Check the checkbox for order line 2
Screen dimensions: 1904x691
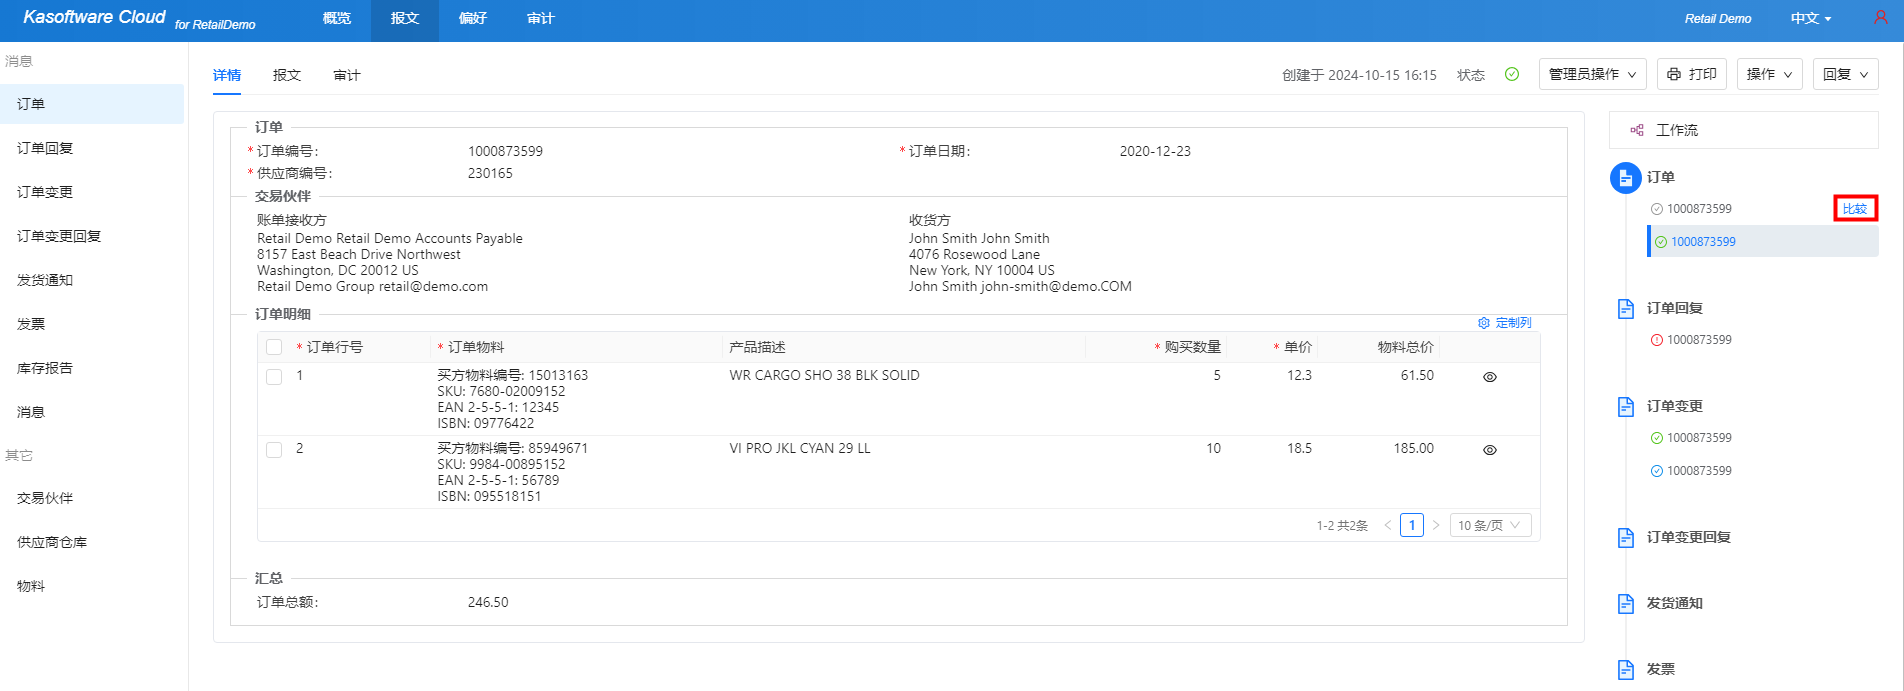click(274, 450)
